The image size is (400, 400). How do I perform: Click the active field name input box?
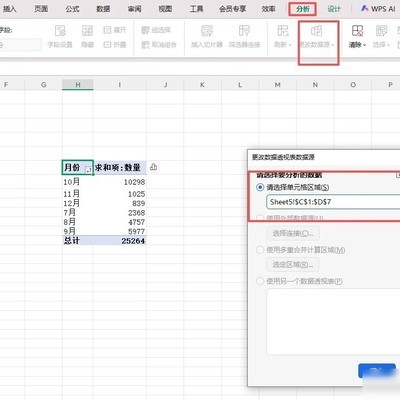(x=20, y=44)
